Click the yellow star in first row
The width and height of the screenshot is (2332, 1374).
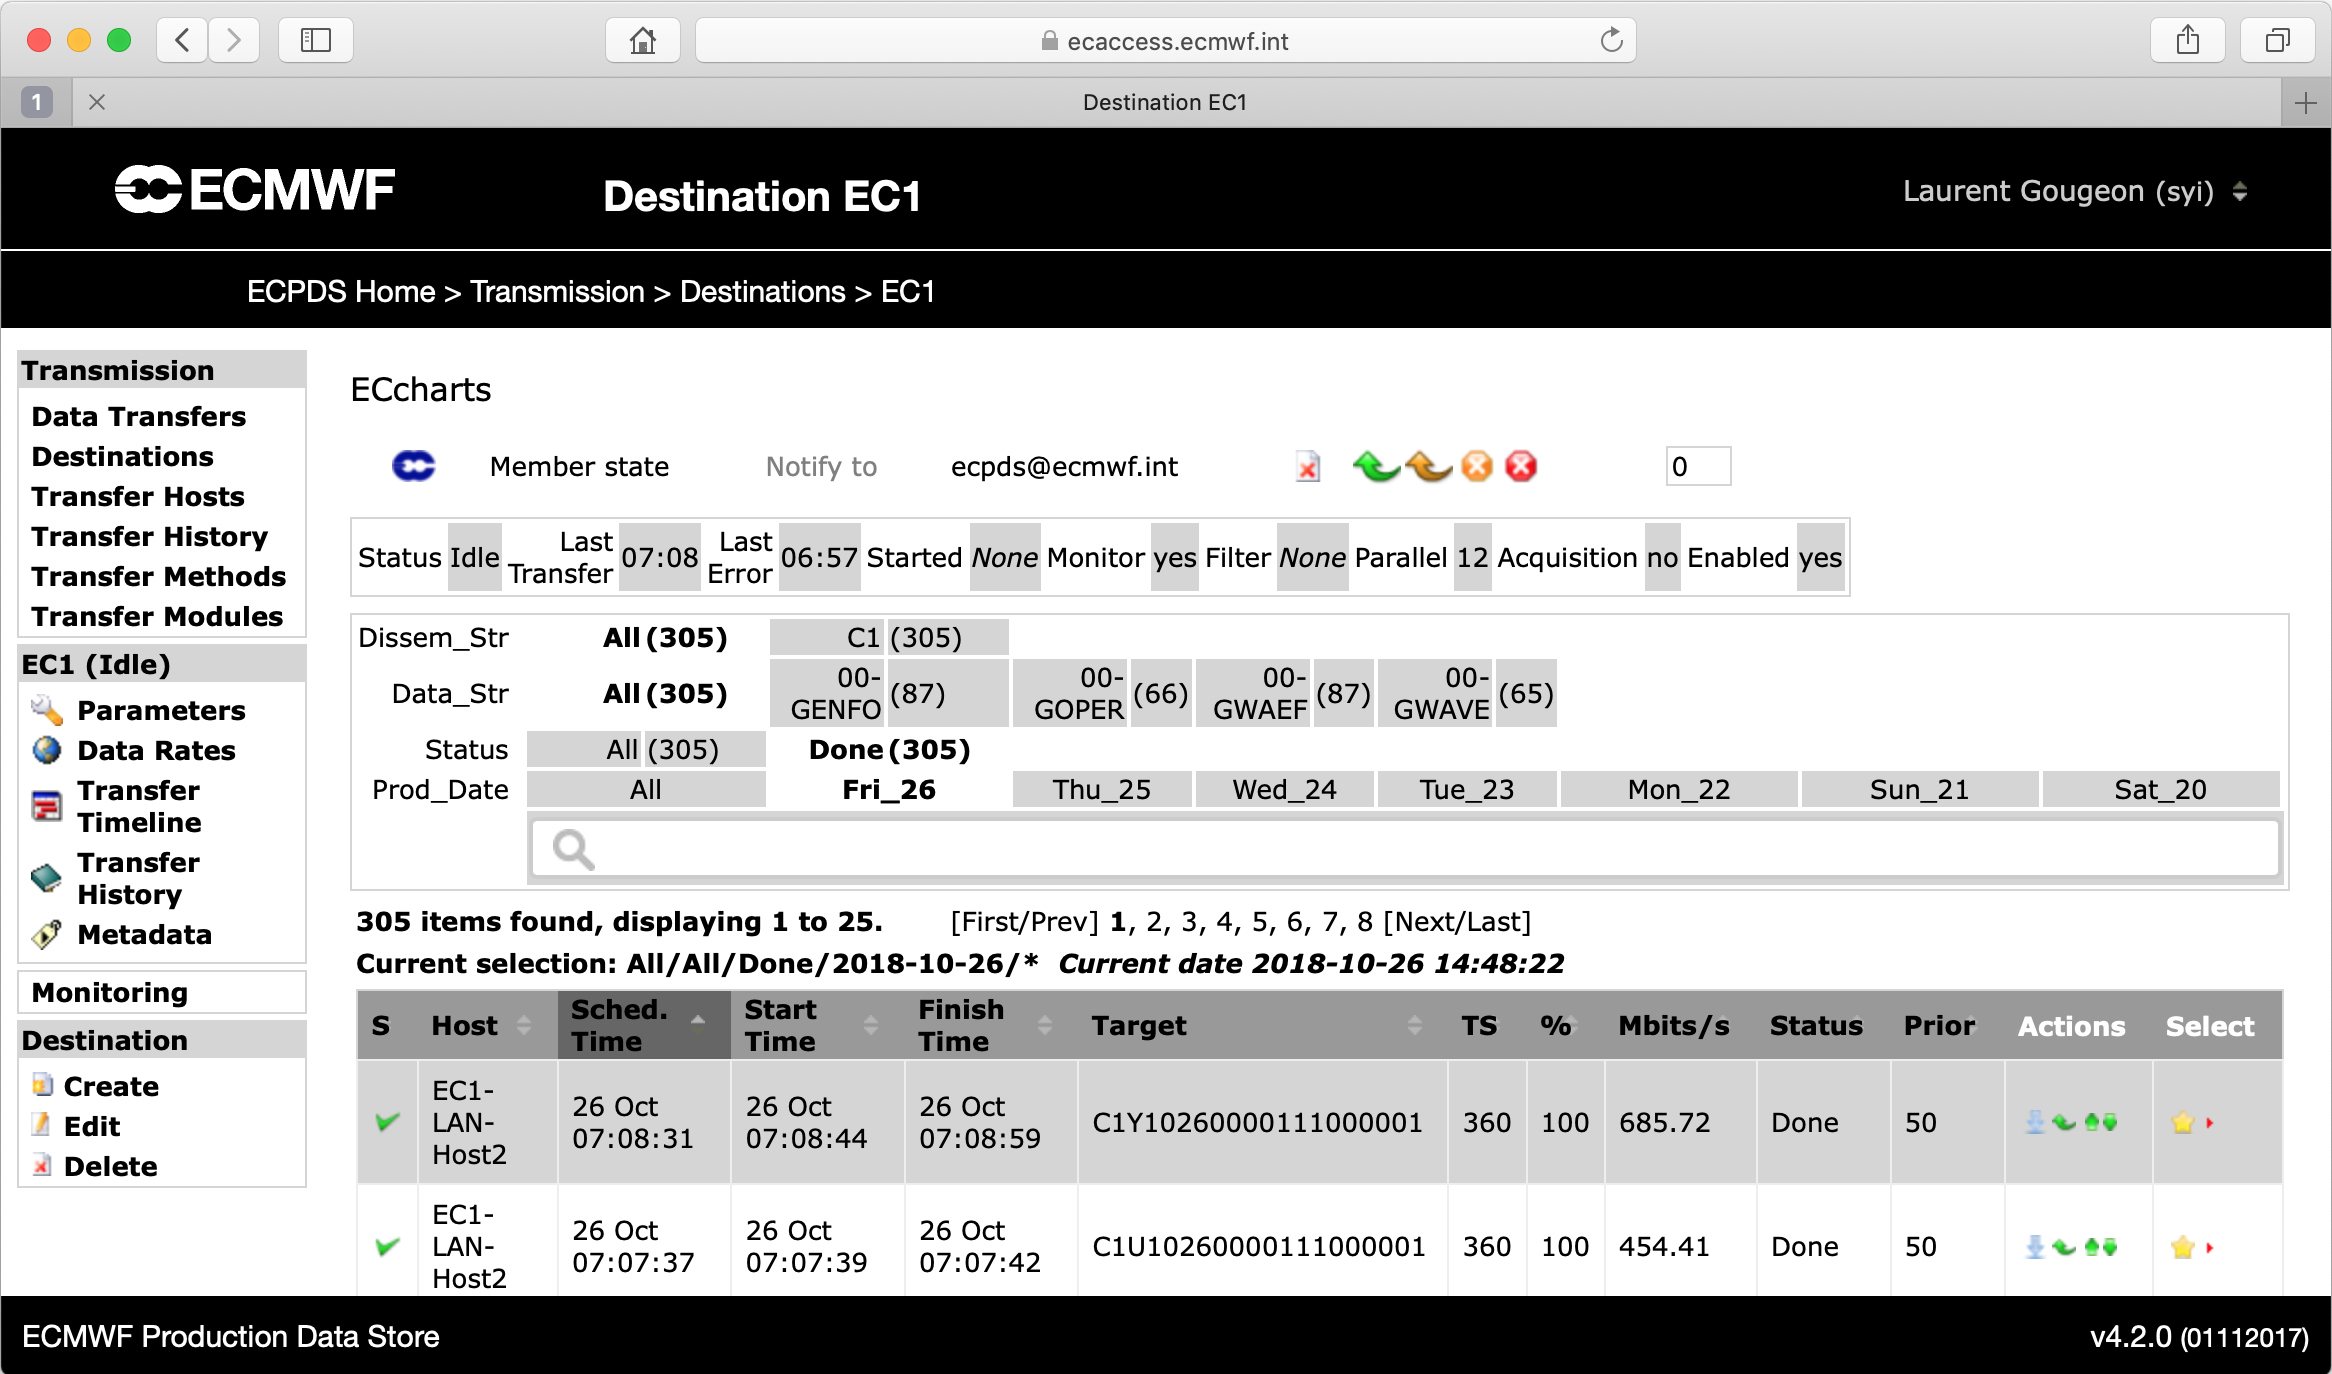coord(2183,1122)
